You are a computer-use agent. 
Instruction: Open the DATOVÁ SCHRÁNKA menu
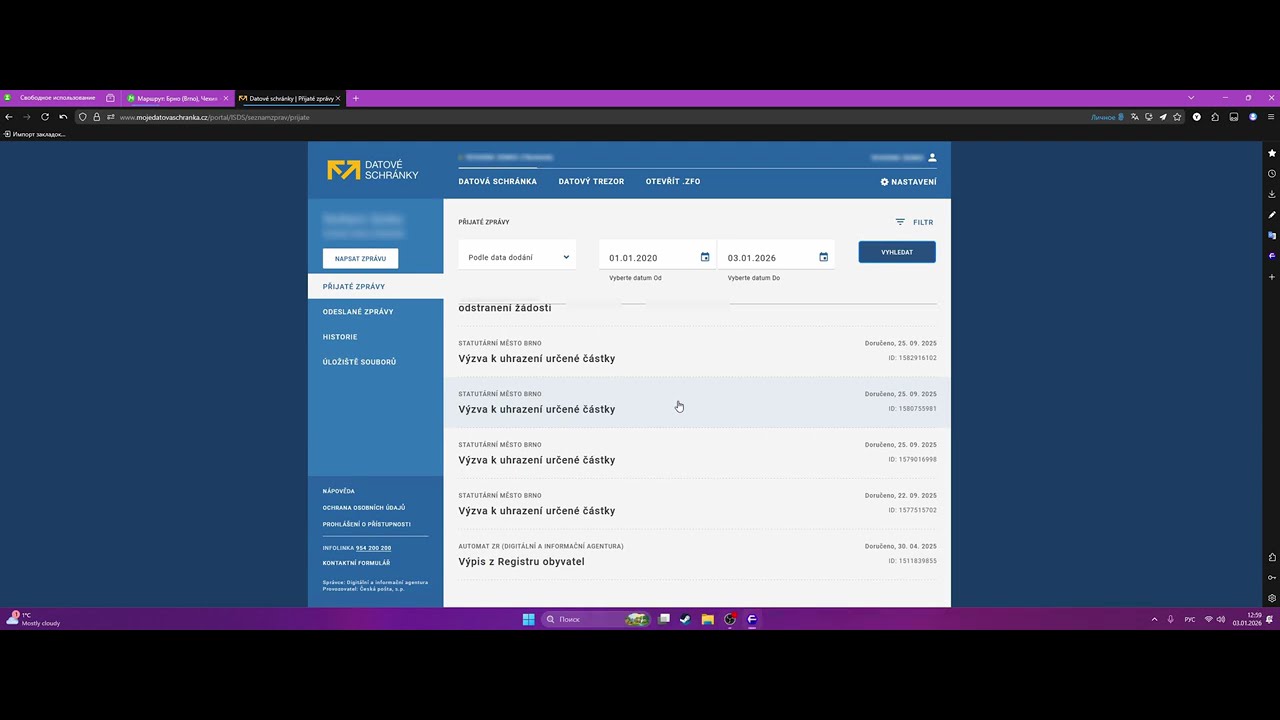click(498, 182)
